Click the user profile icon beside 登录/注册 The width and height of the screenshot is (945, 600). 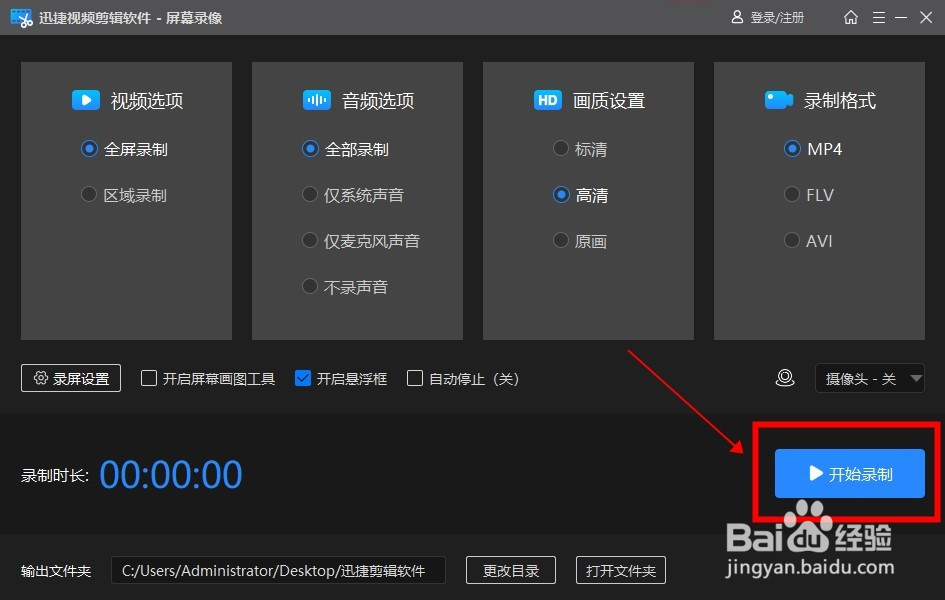tap(736, 17)
